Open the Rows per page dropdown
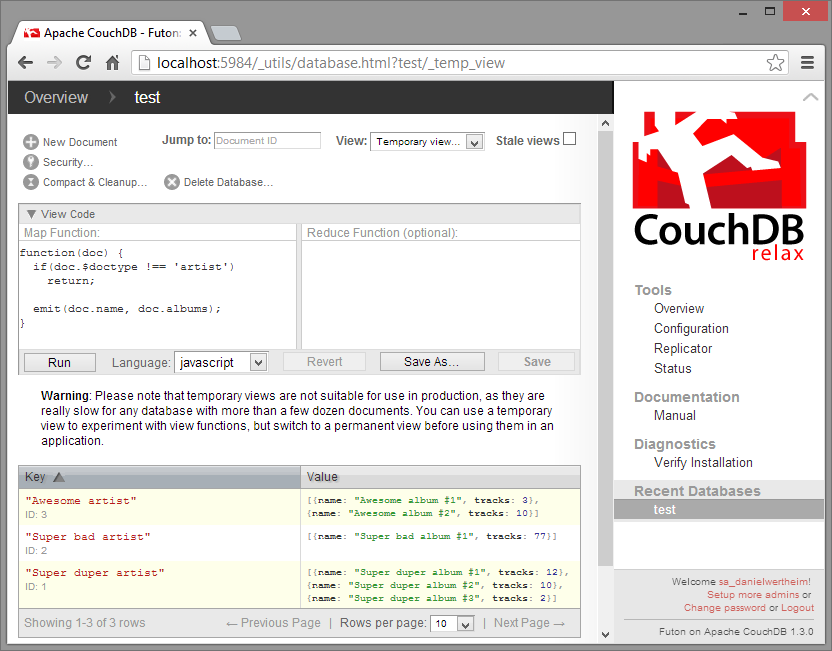This screenshot has width=832, height=651. coord(452,623)
